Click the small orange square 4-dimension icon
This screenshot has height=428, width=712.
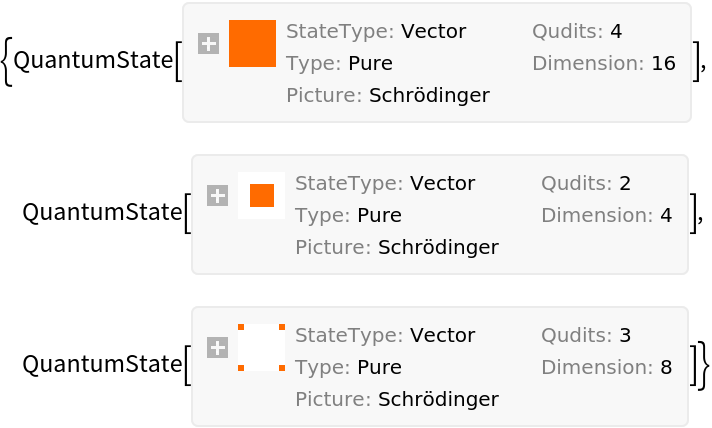(x=261, y=196)
